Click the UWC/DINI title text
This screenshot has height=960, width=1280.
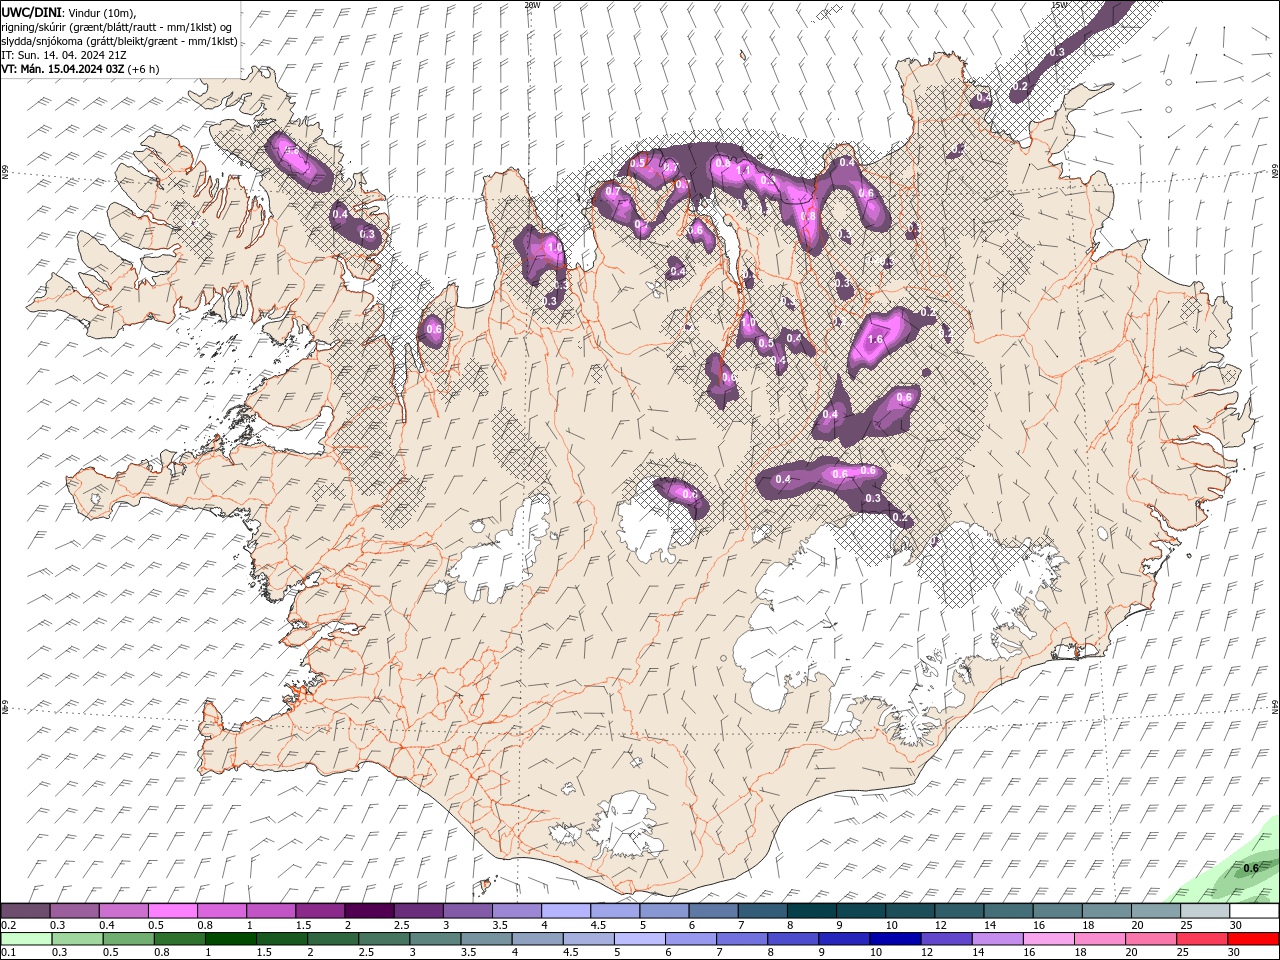31,11
